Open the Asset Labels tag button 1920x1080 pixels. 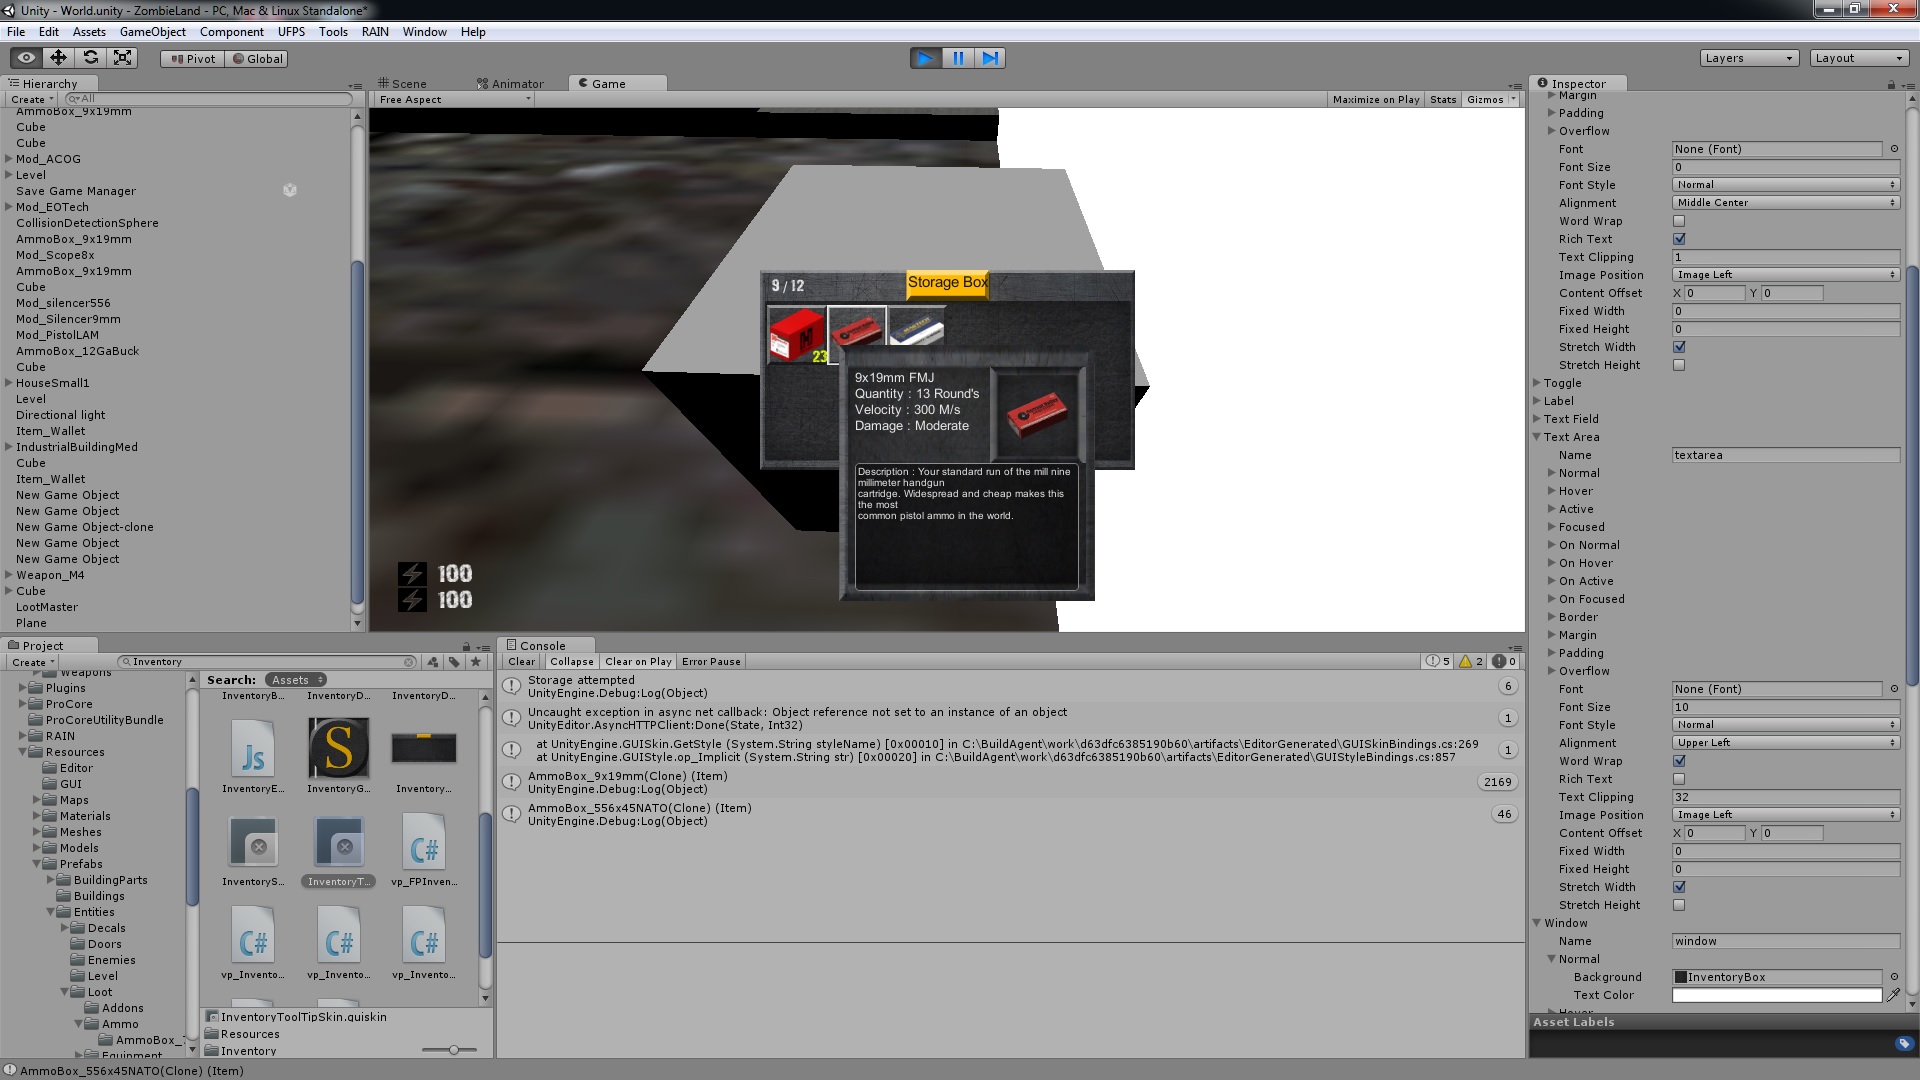click(x=1902, y=1044)
